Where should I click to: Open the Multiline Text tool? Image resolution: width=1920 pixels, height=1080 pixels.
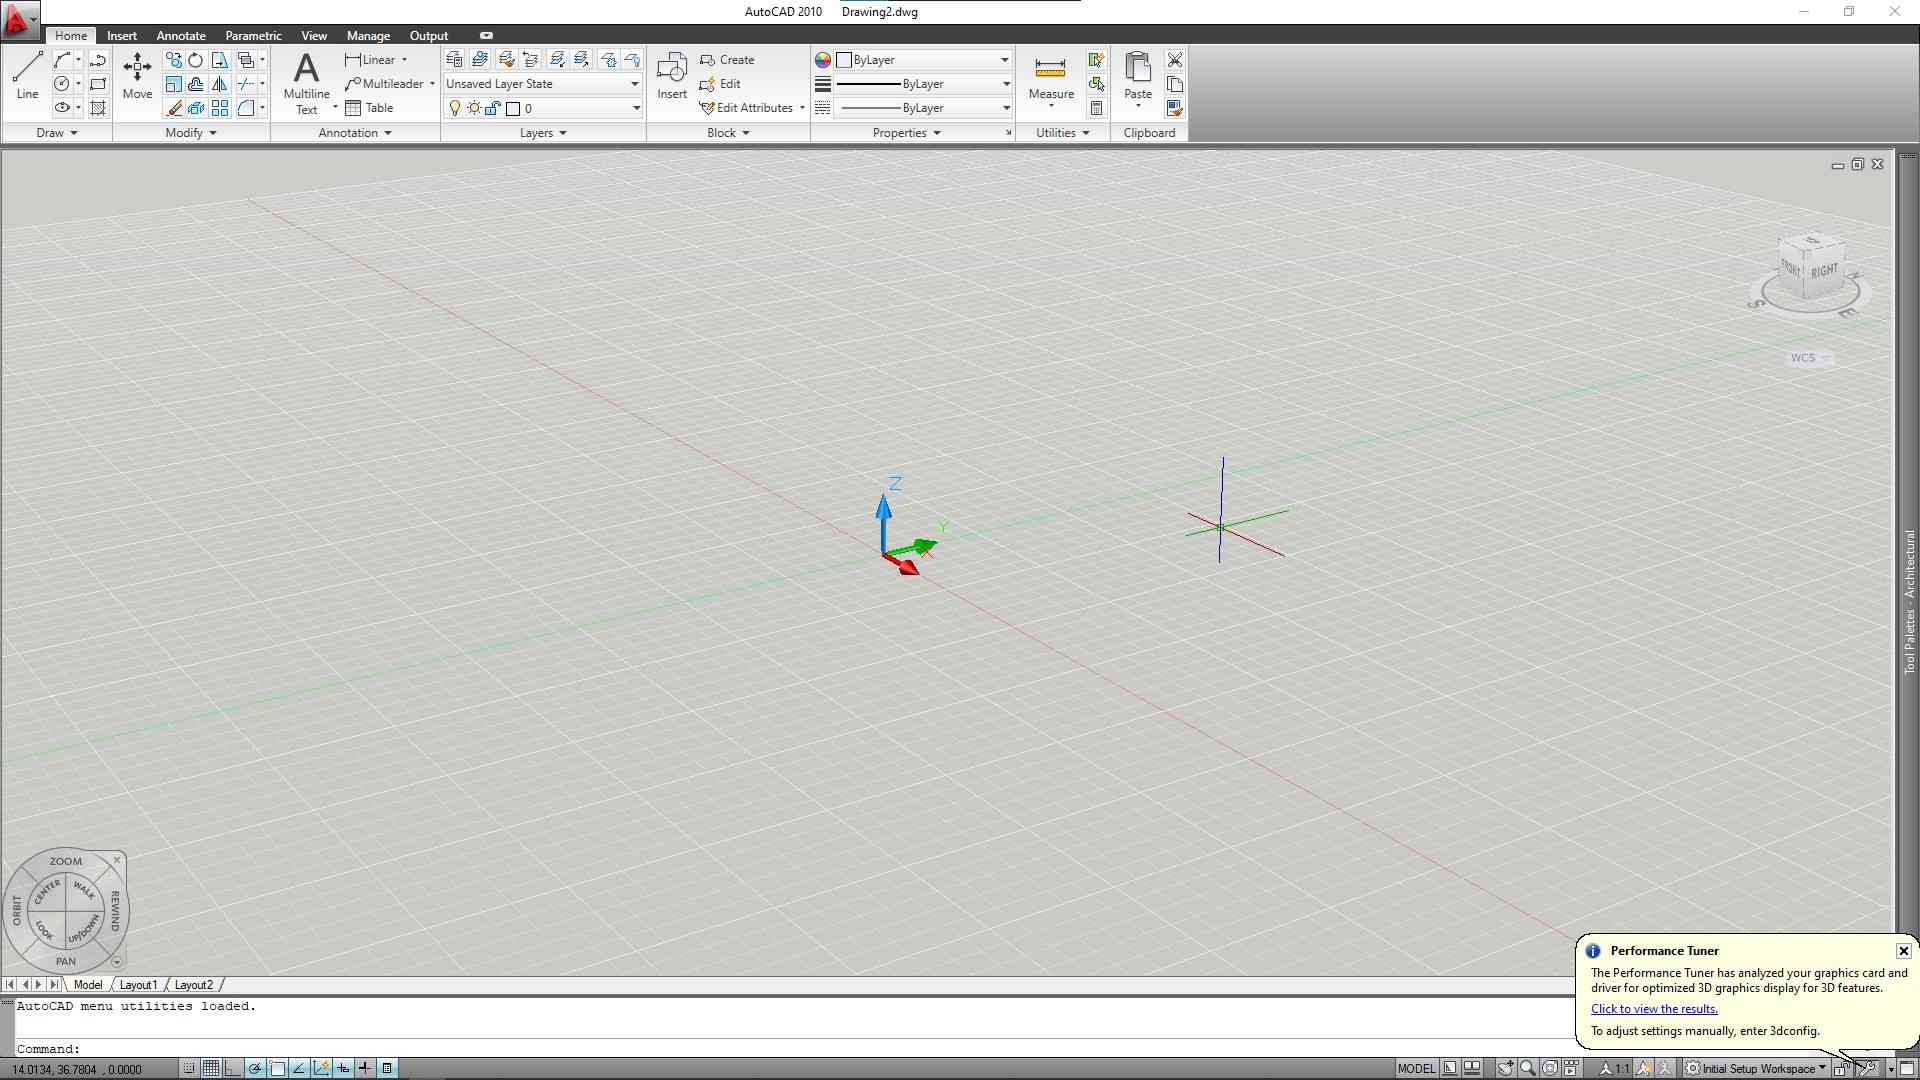pyautogui.click(x=306, y=80)
